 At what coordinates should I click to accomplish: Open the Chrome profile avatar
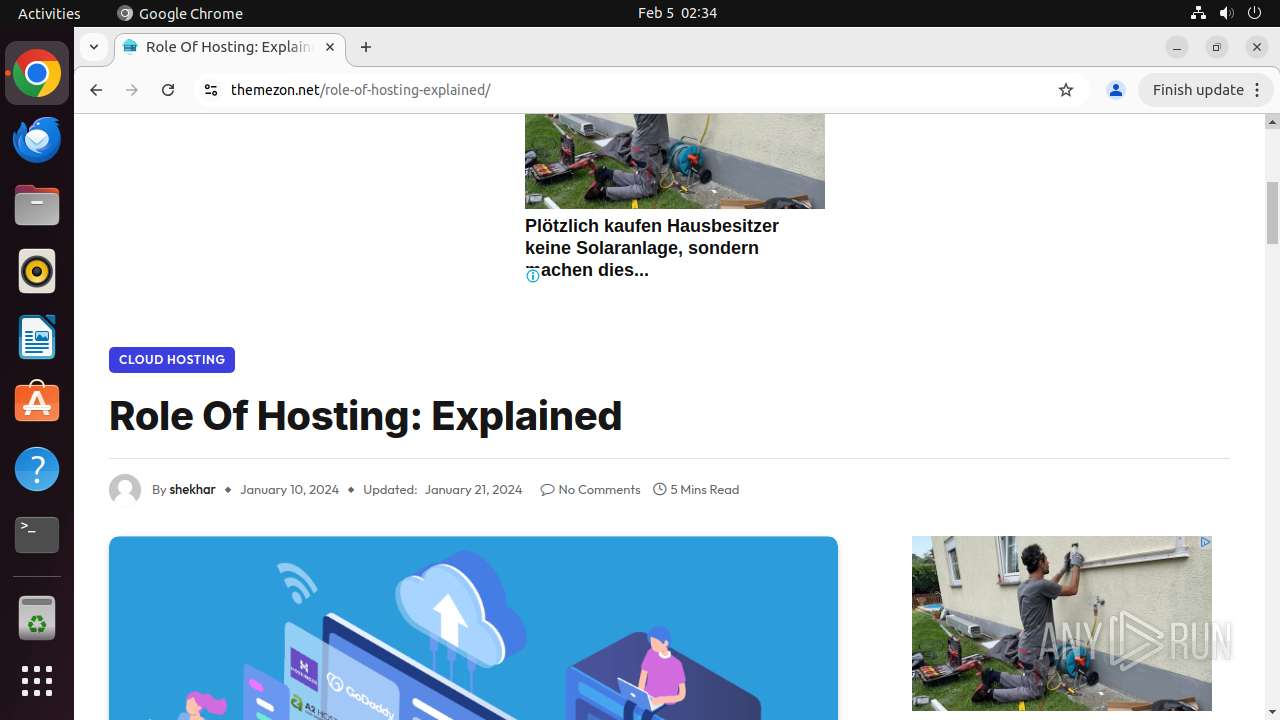(1116, 90)
